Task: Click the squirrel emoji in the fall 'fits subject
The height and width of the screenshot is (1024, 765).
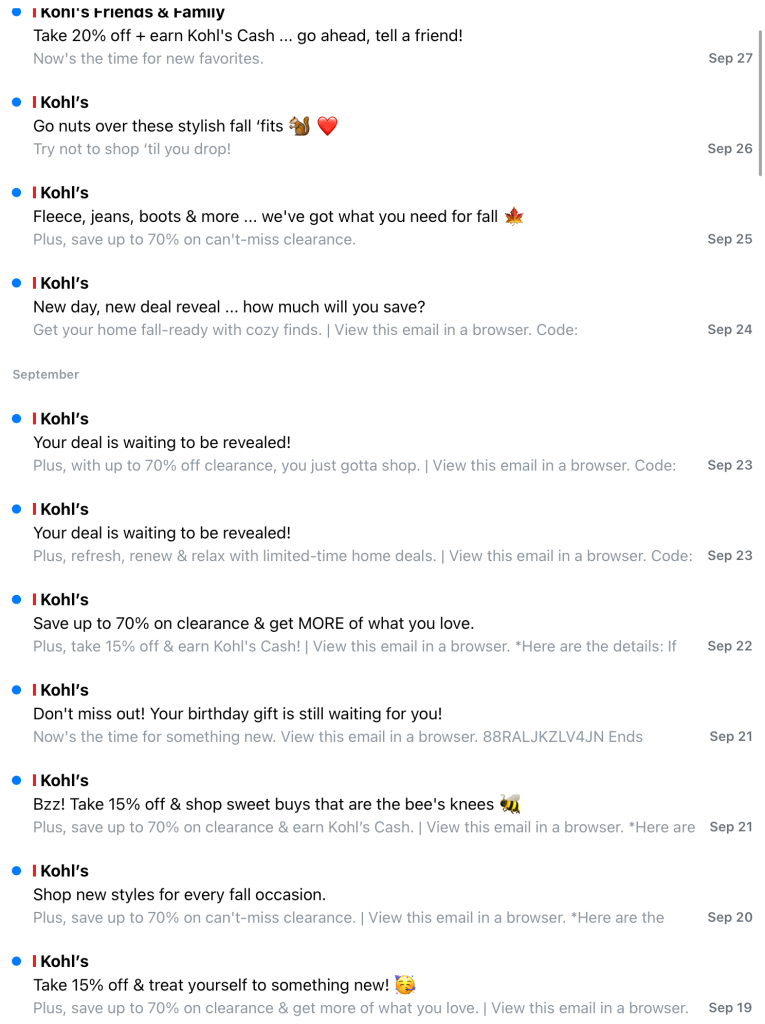Action: pyautogui.click(x=299, y=126)
